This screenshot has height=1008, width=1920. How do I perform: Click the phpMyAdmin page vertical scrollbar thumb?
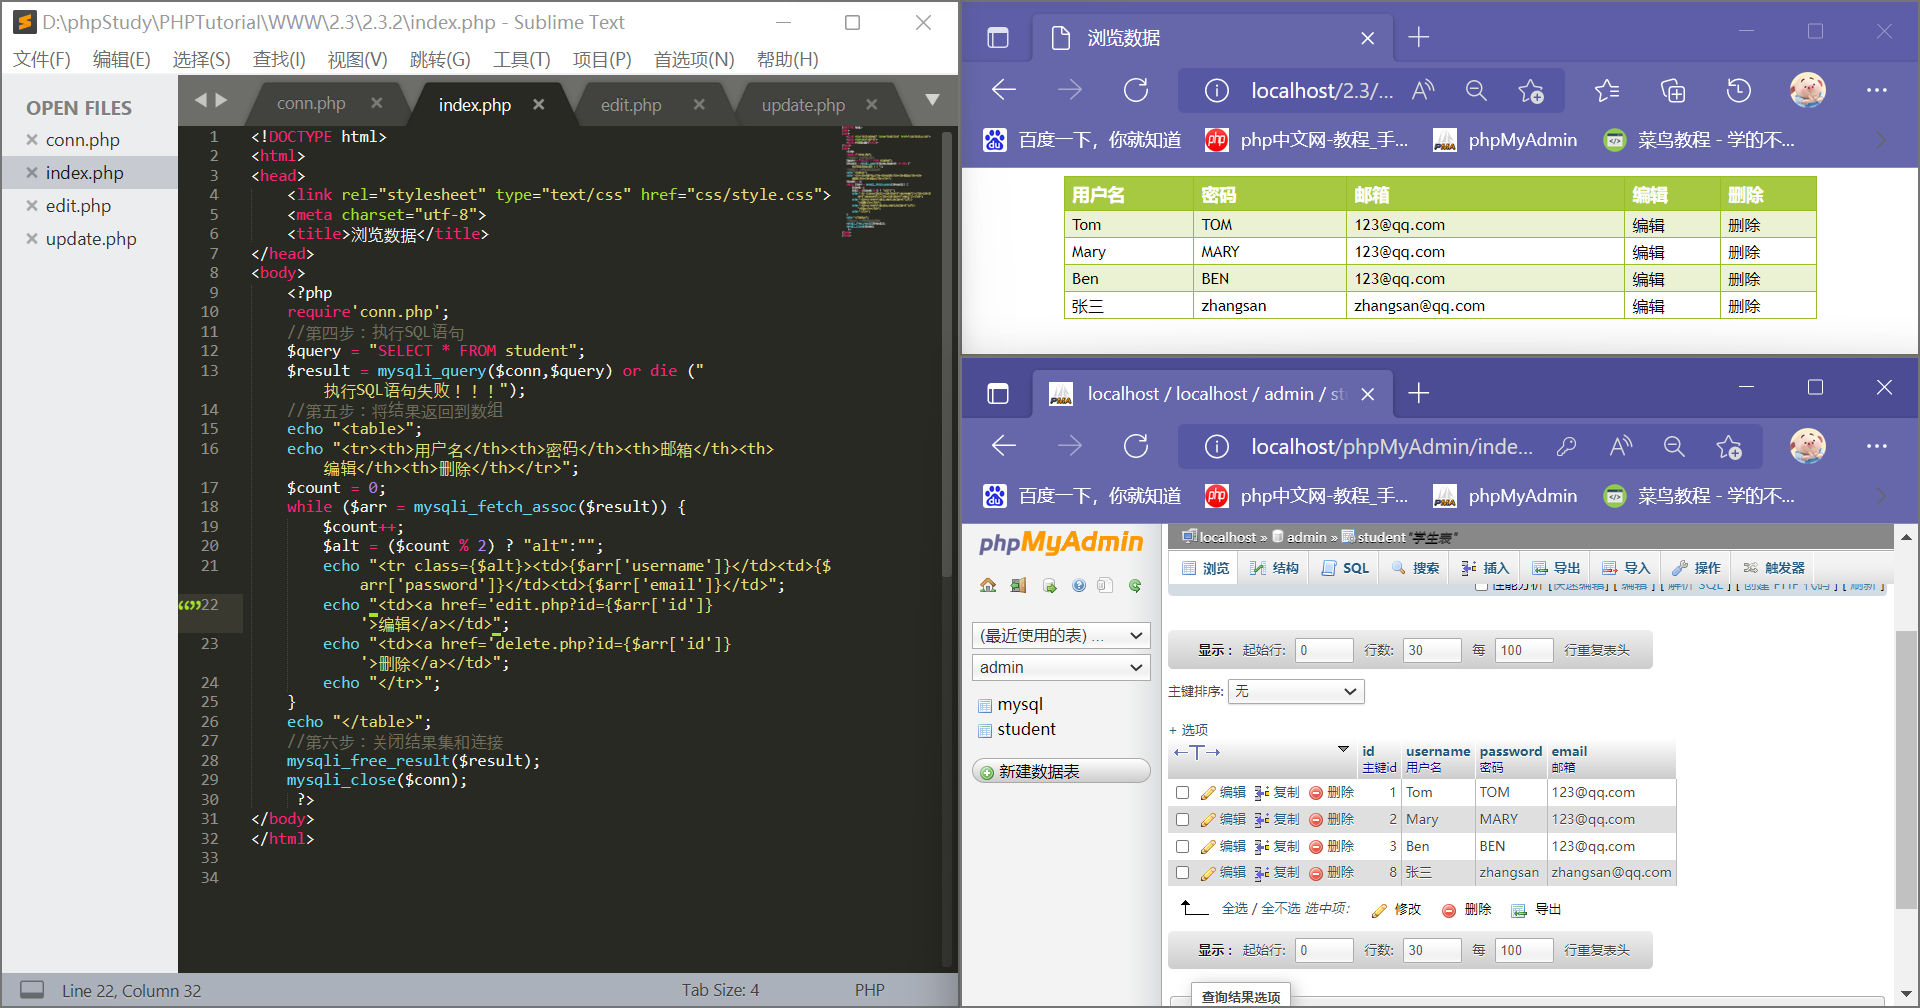1906,770
